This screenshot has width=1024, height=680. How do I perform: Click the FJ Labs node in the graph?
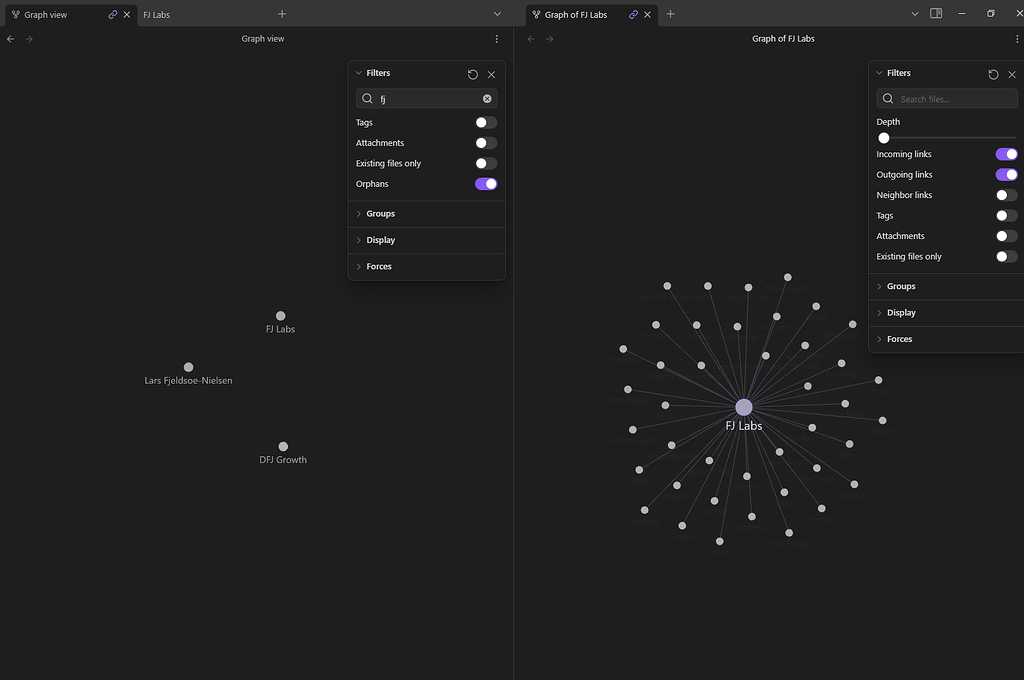[x=743, y=406]
